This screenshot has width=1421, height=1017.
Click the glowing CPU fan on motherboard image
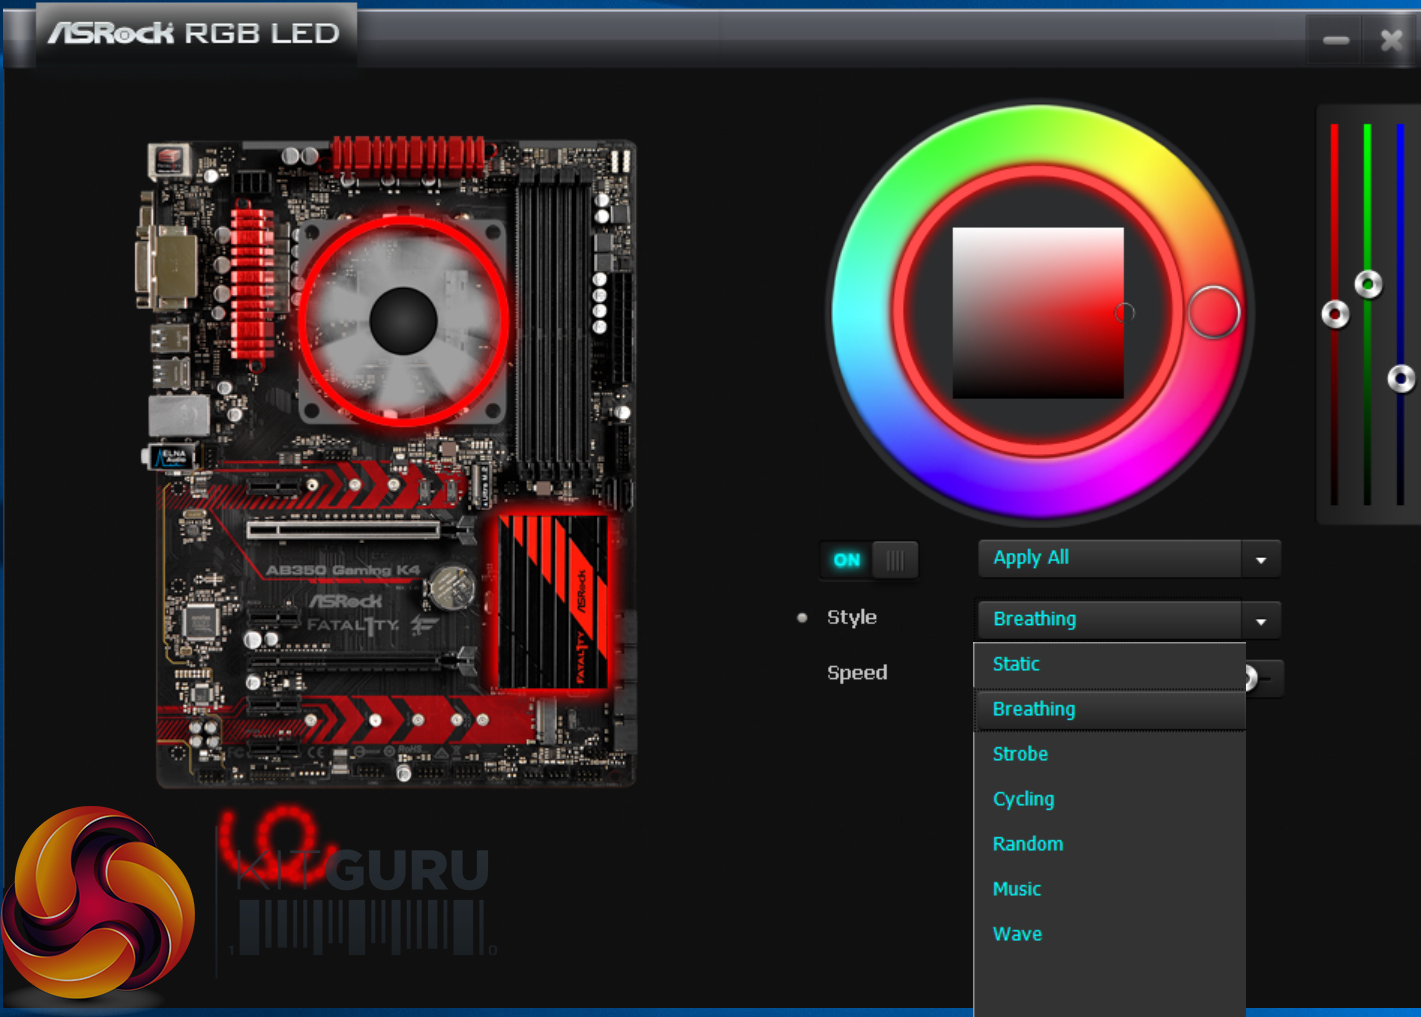pyautogui.click(x=403, y=321)
